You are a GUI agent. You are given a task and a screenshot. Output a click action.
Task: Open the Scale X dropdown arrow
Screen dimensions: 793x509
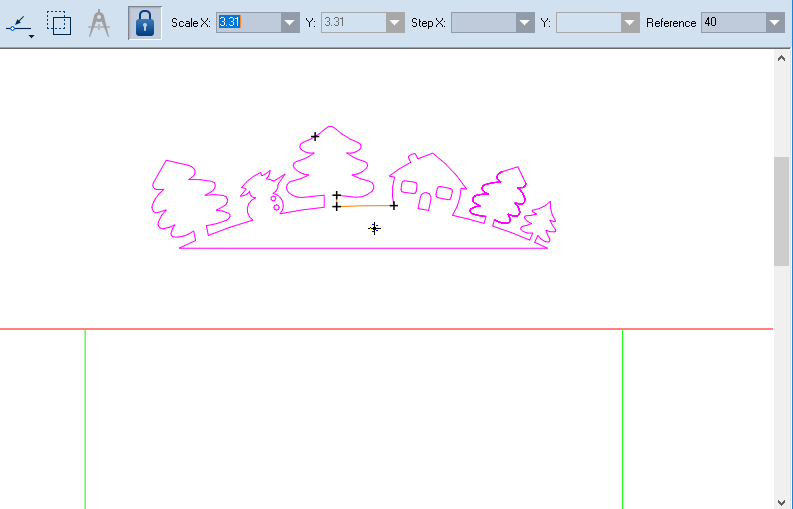pos(289,22)
